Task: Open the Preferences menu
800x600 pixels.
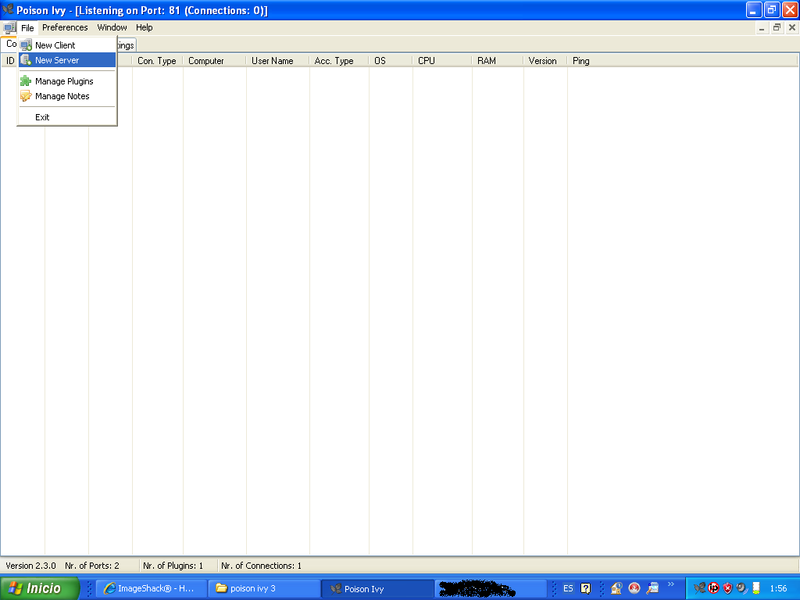Action: click(x=65, y=28)
